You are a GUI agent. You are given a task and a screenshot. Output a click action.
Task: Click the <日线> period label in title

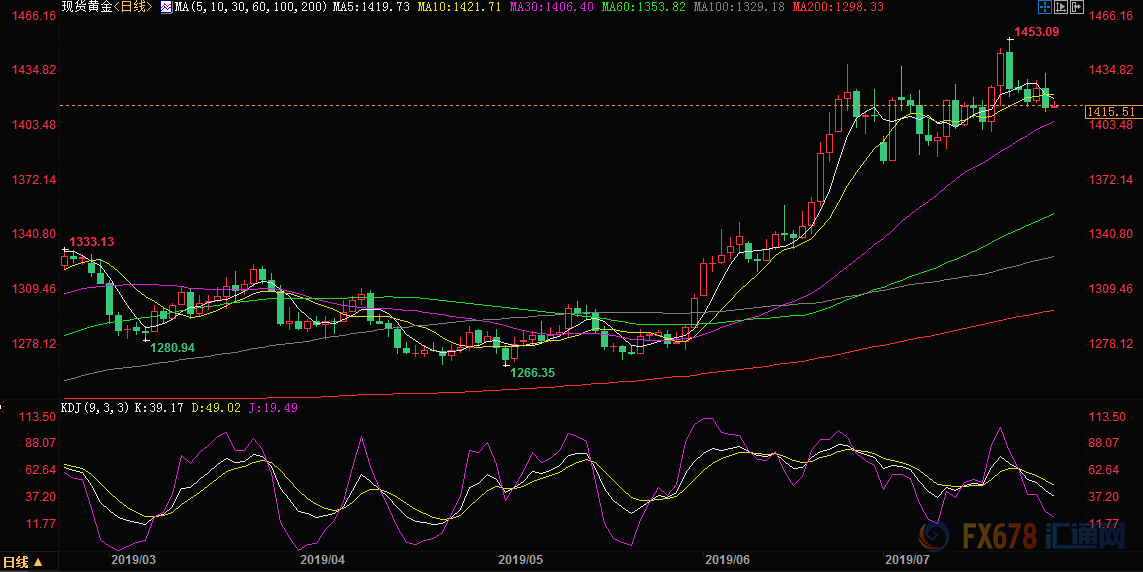click(133, 7)
